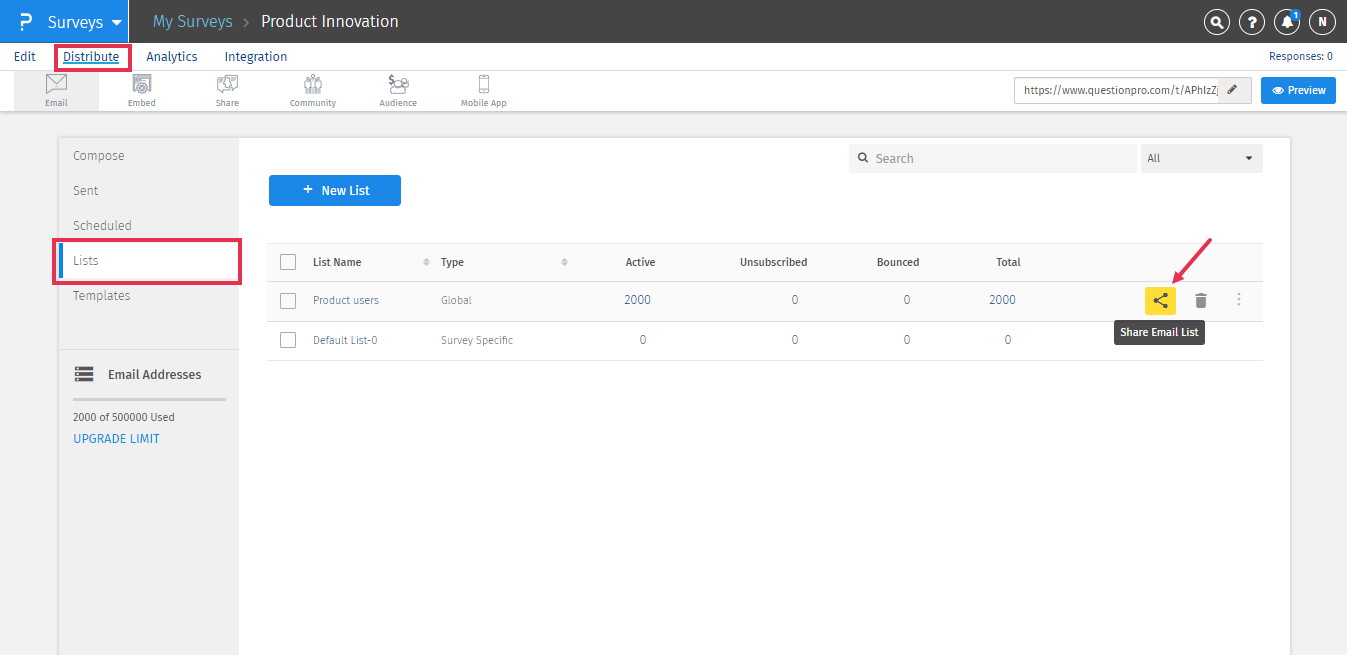
Task: Open the Embed distribution option
Action: (x=142, y=90)
